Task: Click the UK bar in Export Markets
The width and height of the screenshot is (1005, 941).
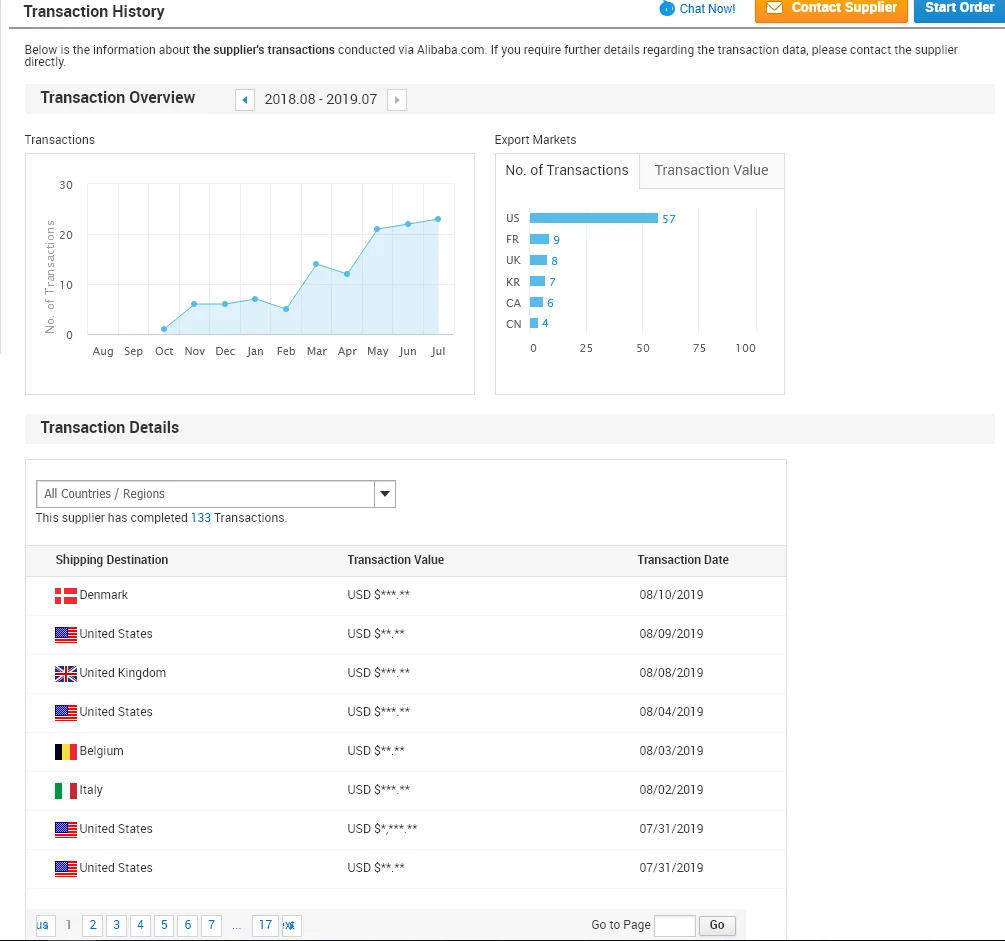Action: [538, 260]
